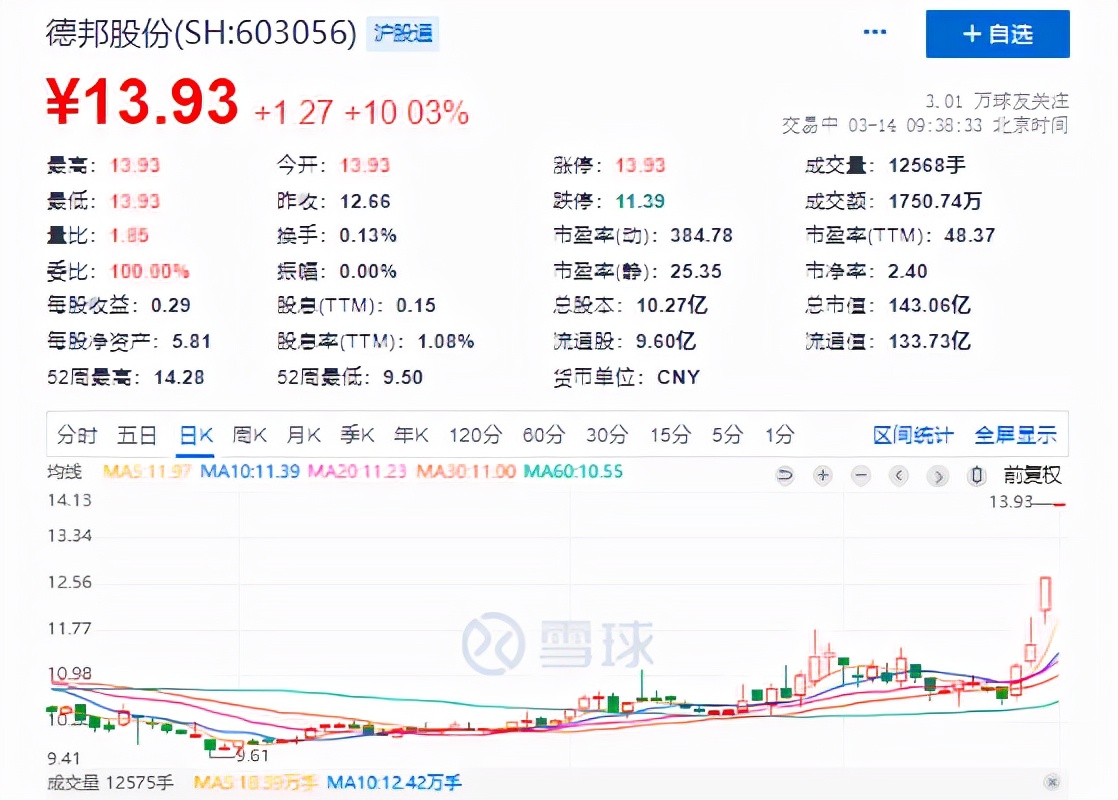Click the 货币单位 CNY value
The height and width of the screenshot is (800, 1118).
679,377
